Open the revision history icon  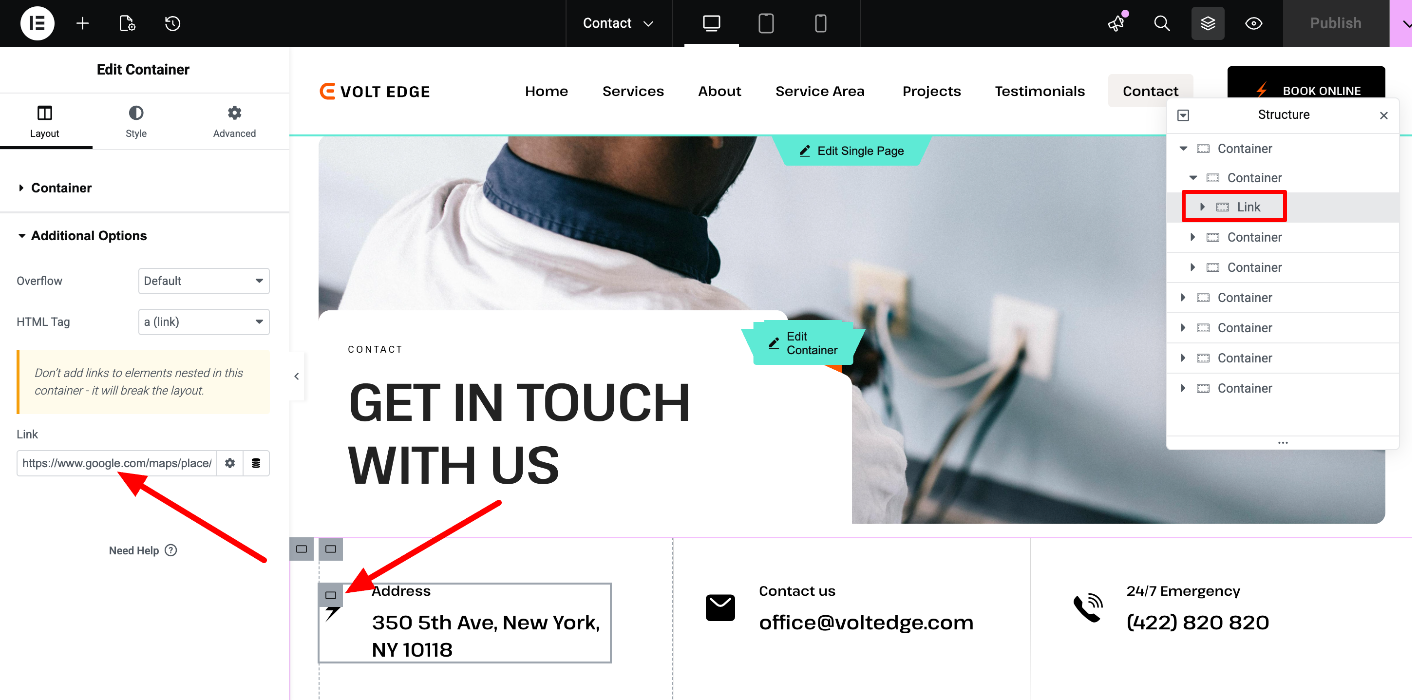coord(173,23)
